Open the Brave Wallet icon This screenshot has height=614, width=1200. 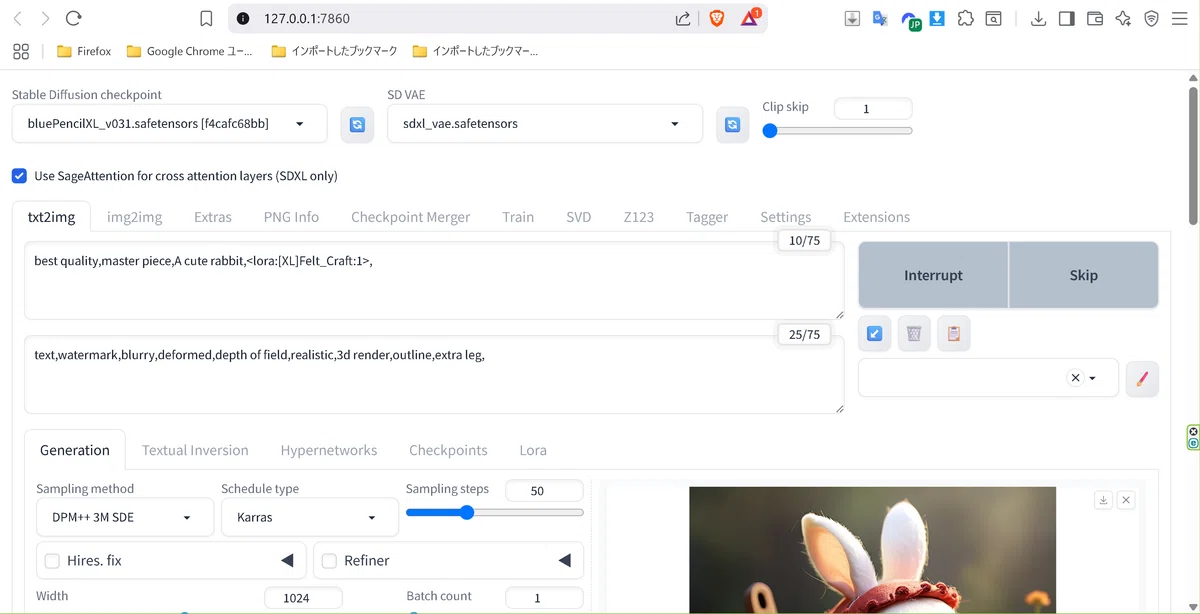[1094, 18]
